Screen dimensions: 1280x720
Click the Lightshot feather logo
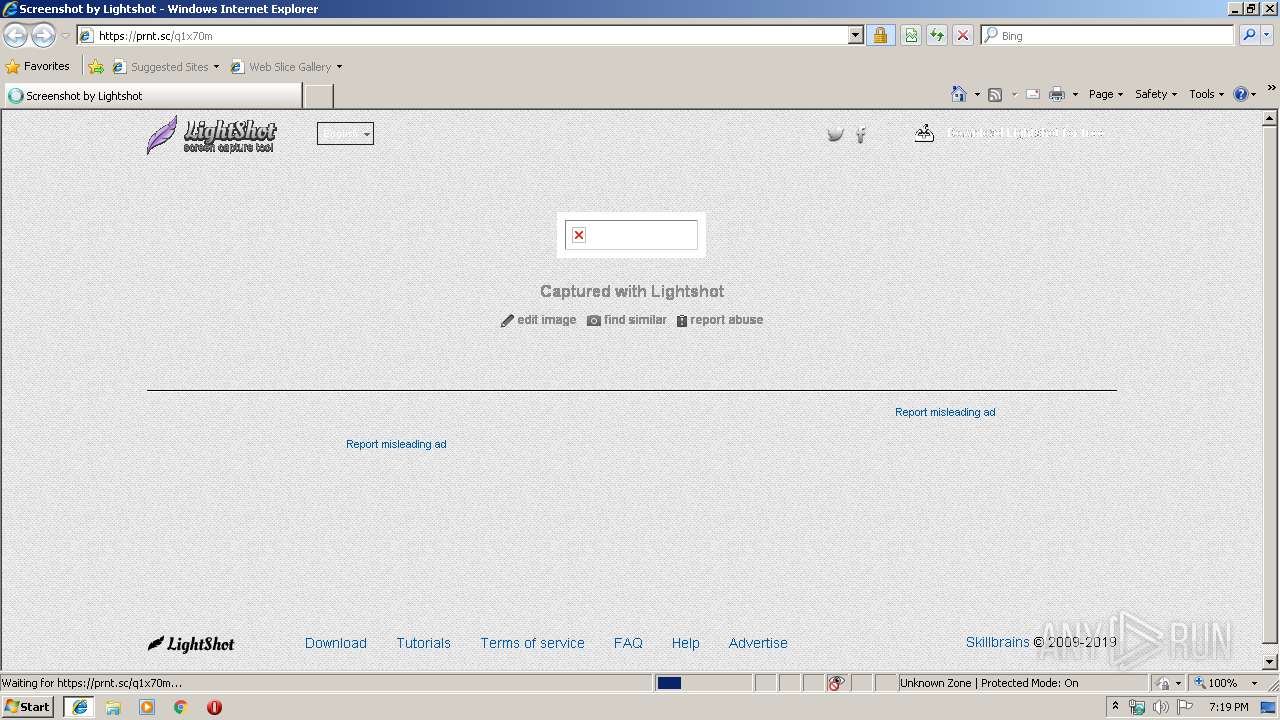click(x=211, y=134)
